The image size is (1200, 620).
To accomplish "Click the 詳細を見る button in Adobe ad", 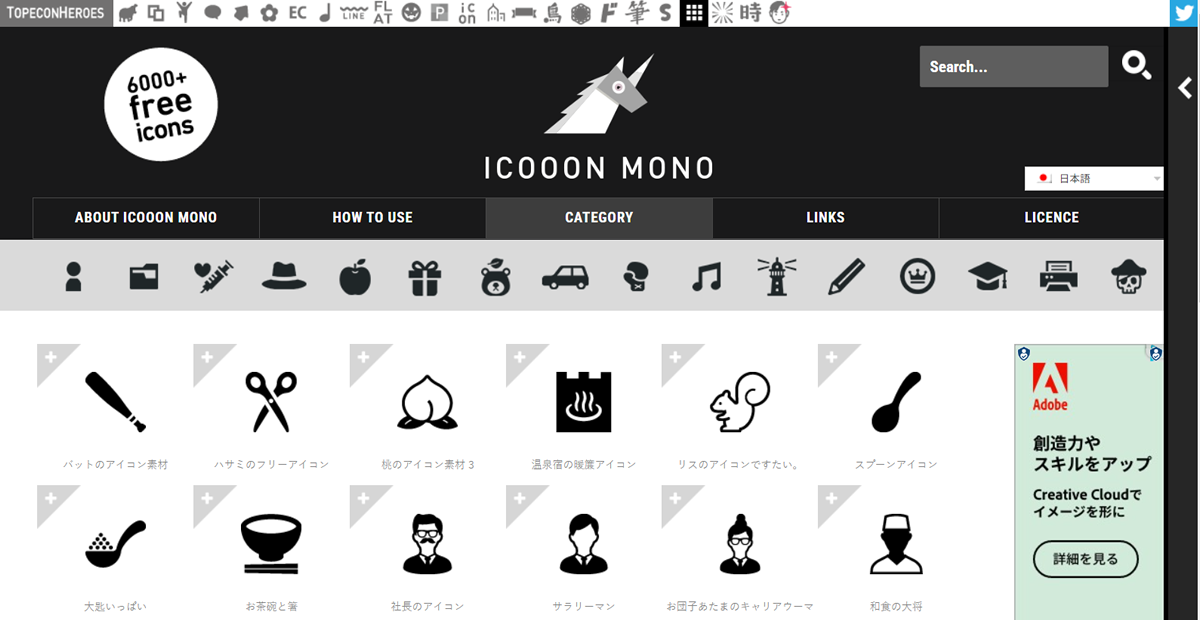I will click(1086, 559).
